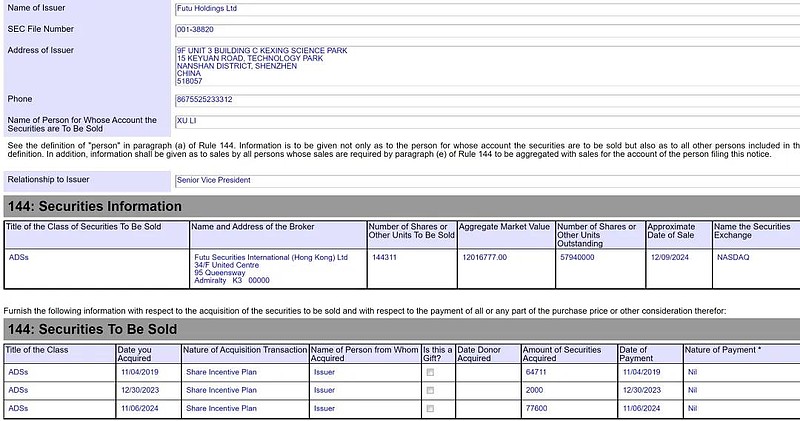
Task: Select the payment date '11/04/2019'
Action: [641, 372]
